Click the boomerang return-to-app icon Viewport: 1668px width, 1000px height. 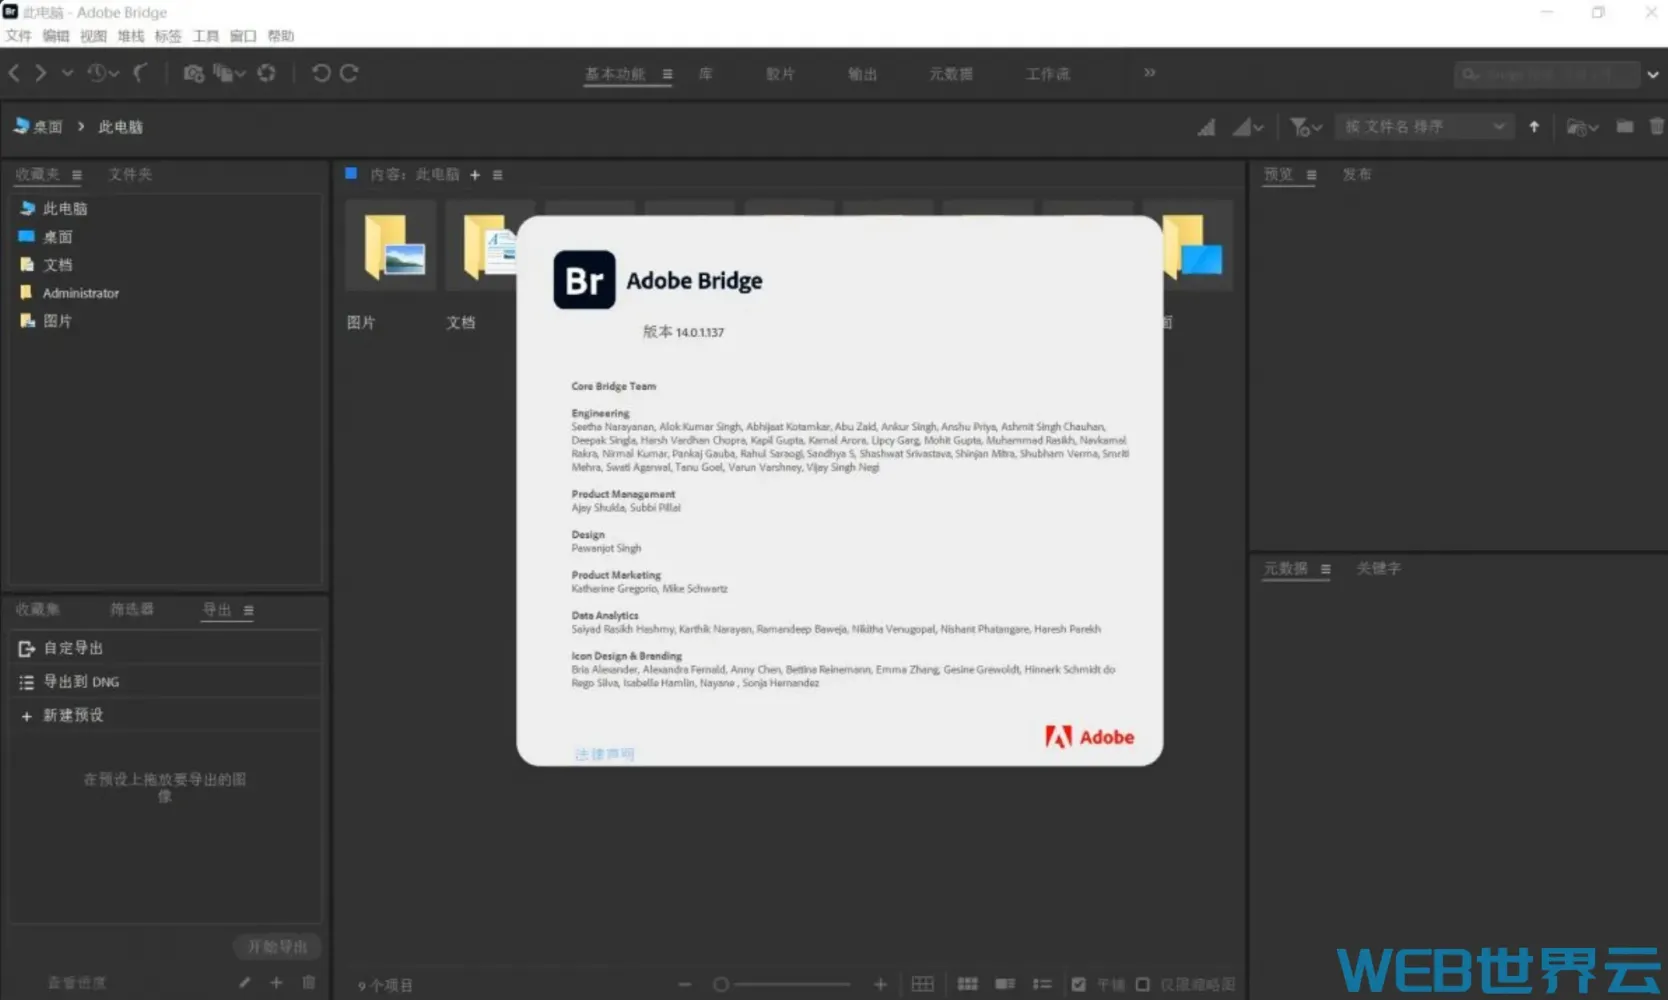click(141, 73)
